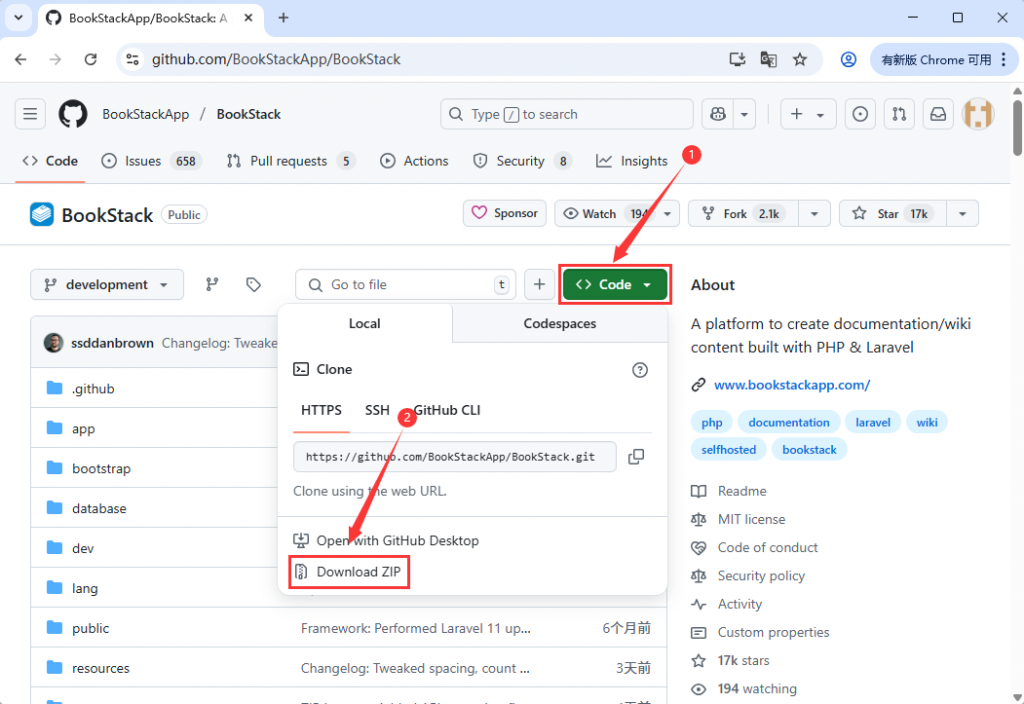Click the GitHub Octocat logo
The width and height of the screenshot is (1024, 704).
[73, 114]
